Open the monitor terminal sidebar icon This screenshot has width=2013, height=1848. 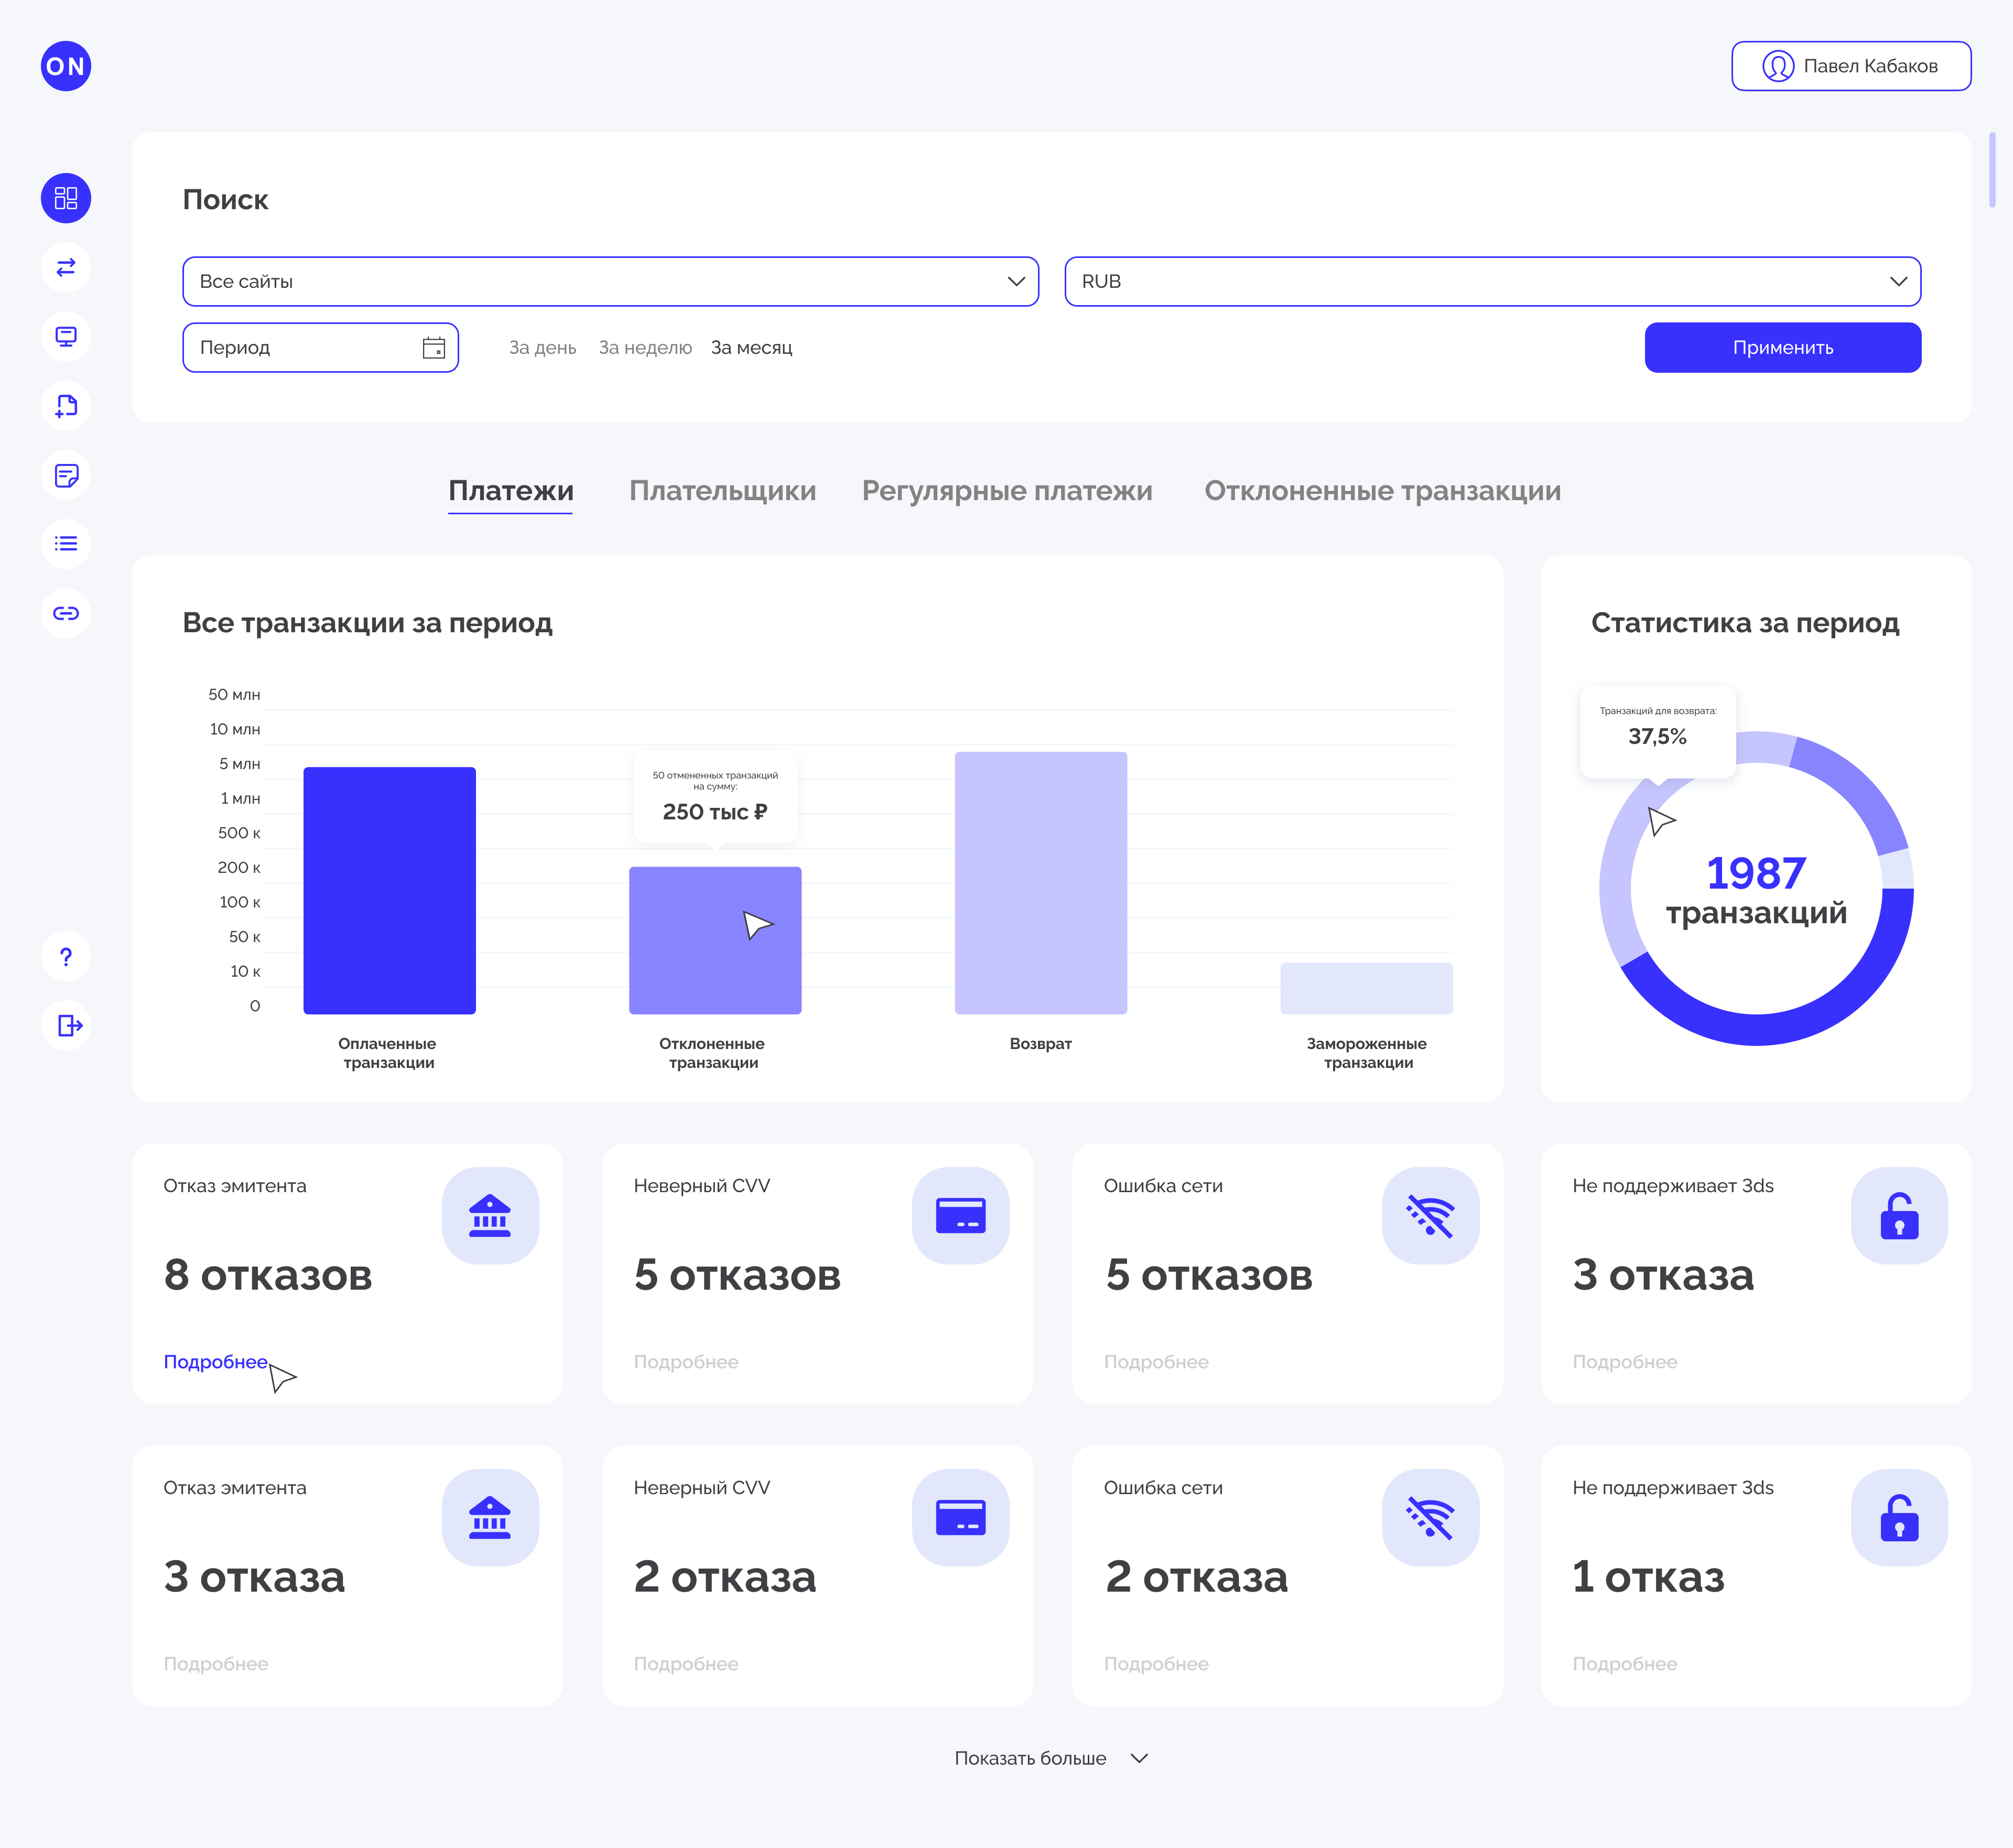pyautogui.click(x=66, y=336)
